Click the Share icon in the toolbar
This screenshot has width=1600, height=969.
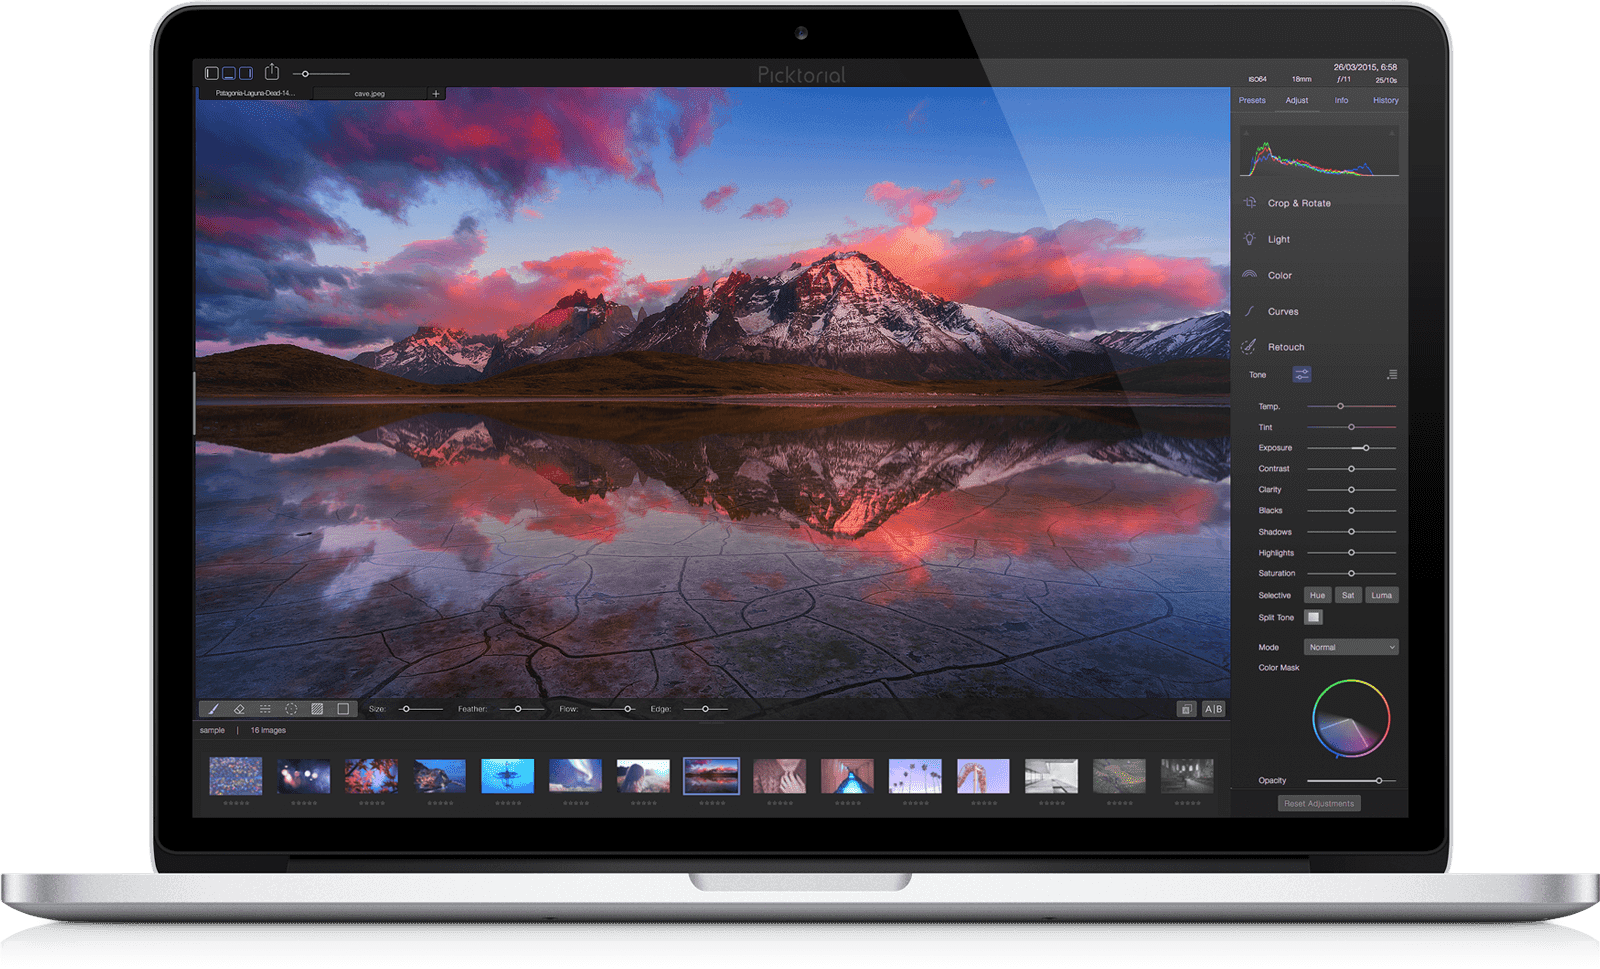[x=272, y=72]
